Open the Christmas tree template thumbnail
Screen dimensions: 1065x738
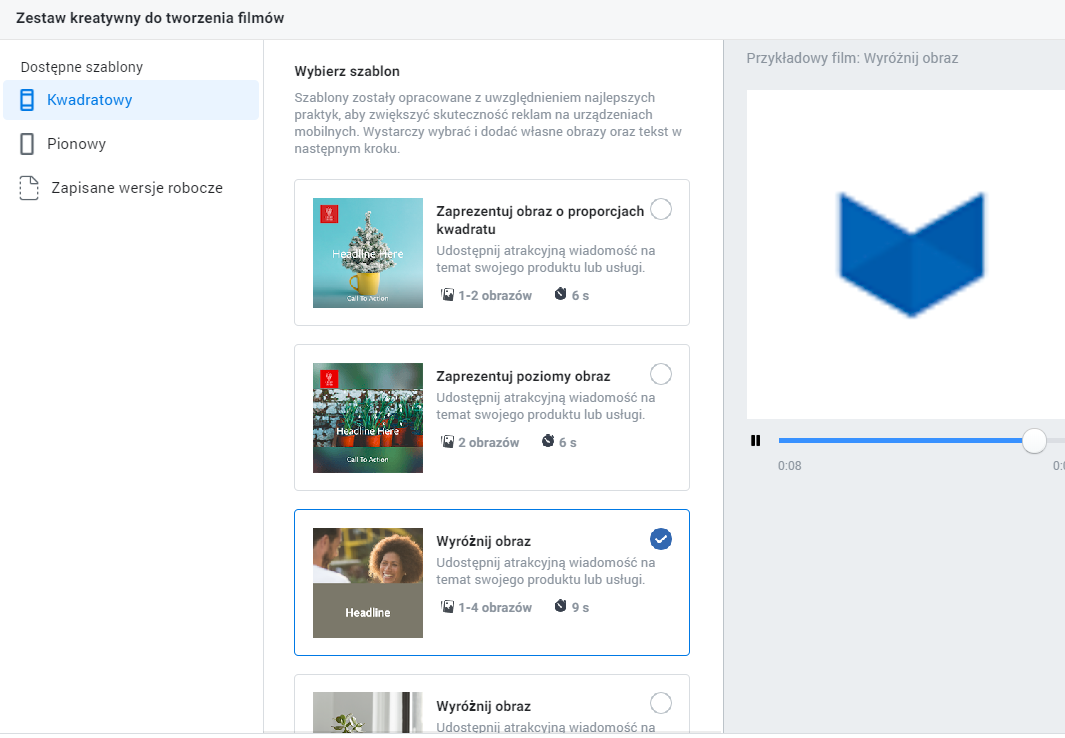(x=368, y=253)
